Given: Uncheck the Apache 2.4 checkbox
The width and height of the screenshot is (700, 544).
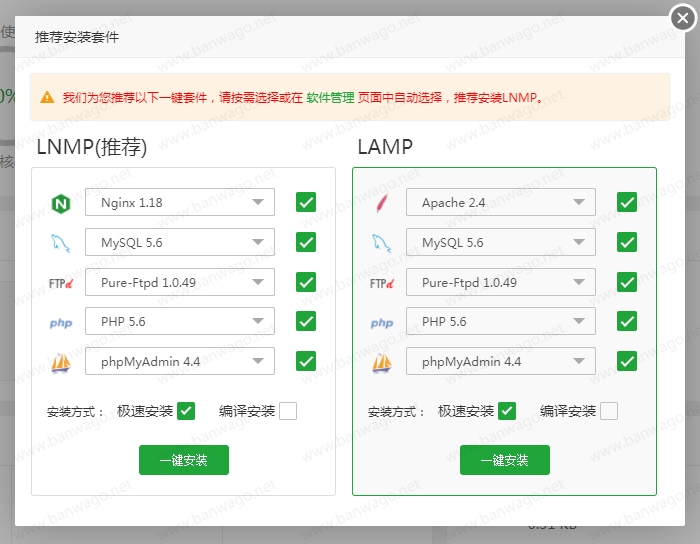Looking at the screenshot, I should pyautogui.click(x=627, y=202).
